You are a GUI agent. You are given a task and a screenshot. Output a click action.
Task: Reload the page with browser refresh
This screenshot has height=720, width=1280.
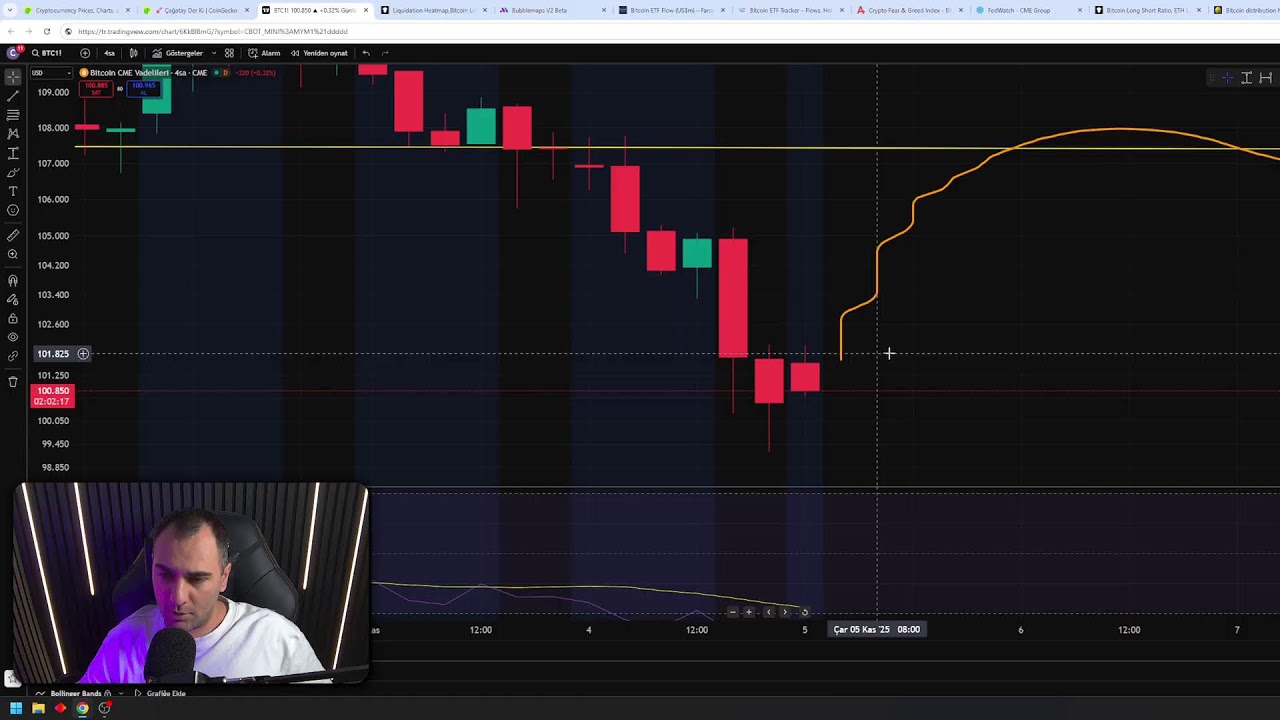point(47,31)
